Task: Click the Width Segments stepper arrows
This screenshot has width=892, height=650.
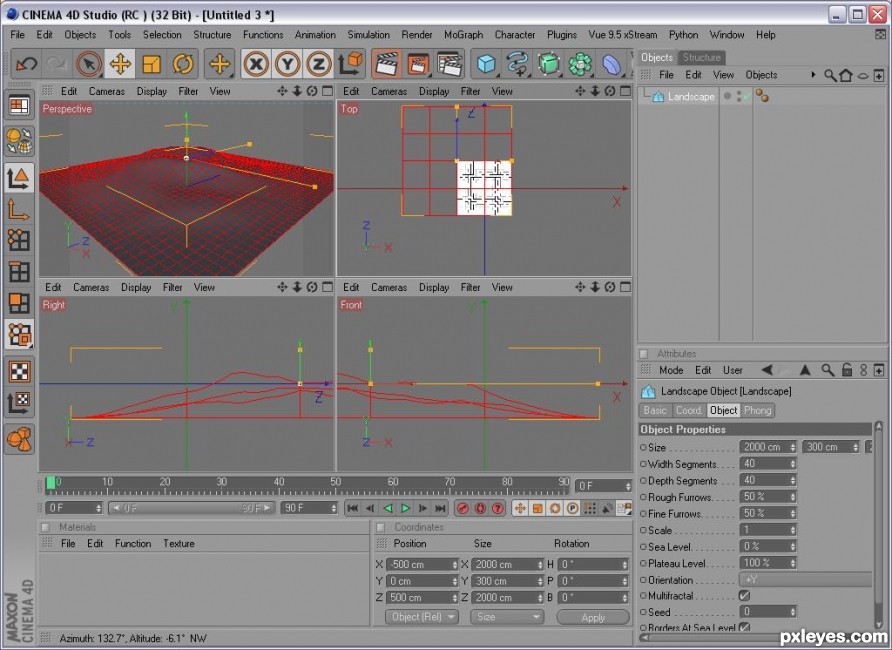Action: click(x=793, y=464)
